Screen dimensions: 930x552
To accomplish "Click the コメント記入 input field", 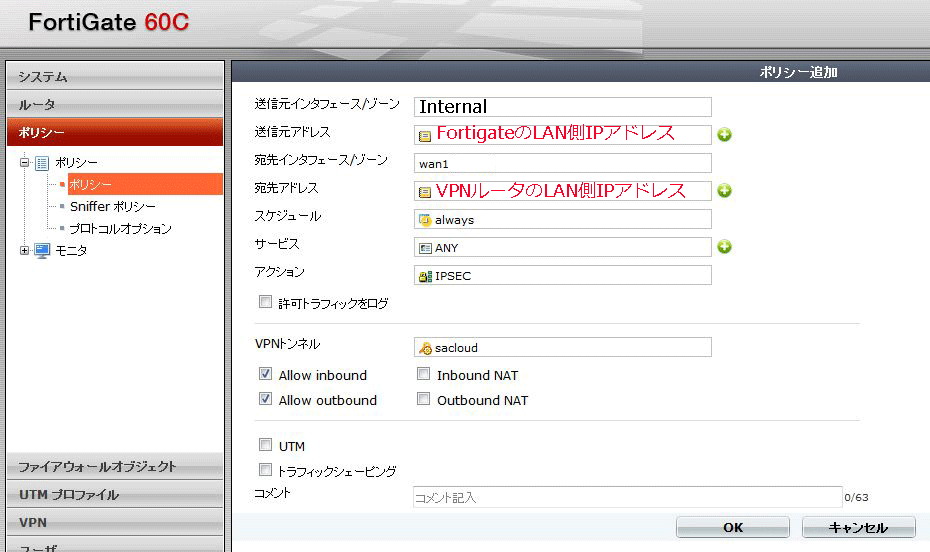I will pyautogui.click(x=628, y=497).
